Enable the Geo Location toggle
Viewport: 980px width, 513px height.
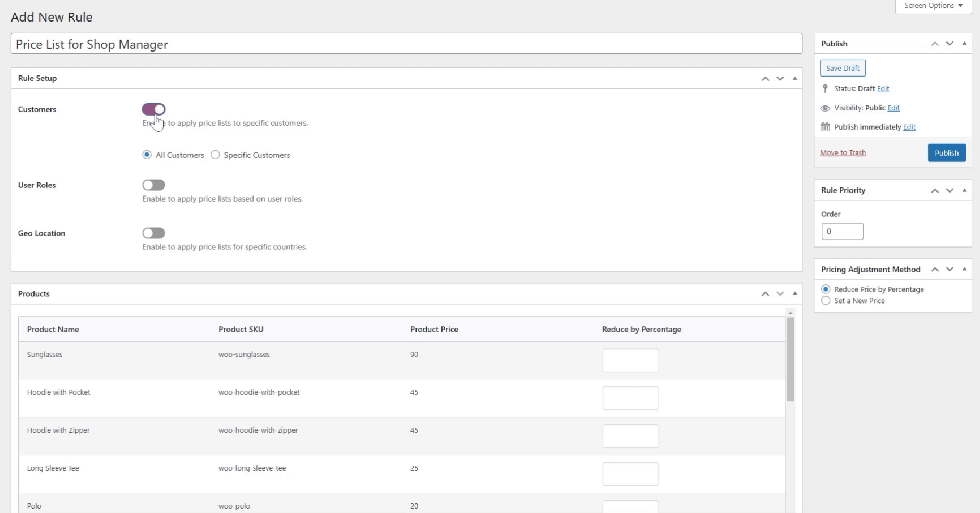(x=154, y=233)
